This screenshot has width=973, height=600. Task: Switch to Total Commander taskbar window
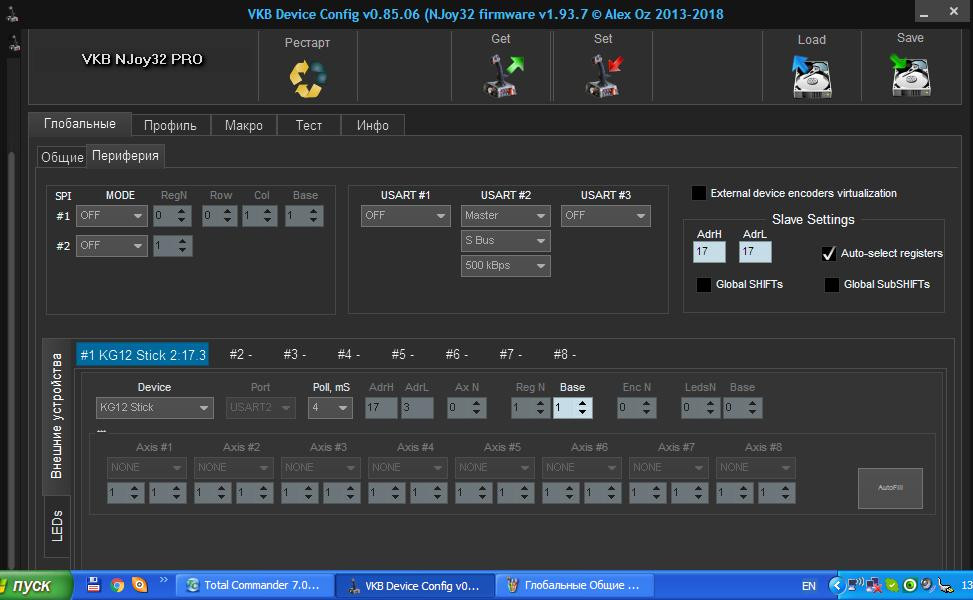pos(255,585)
